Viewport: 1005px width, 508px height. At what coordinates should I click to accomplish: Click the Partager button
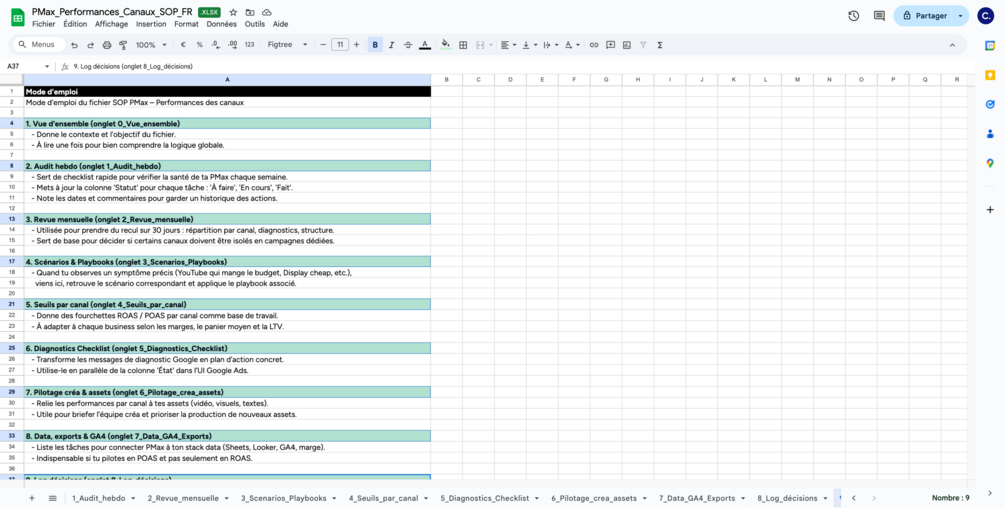tap(923, 16)
